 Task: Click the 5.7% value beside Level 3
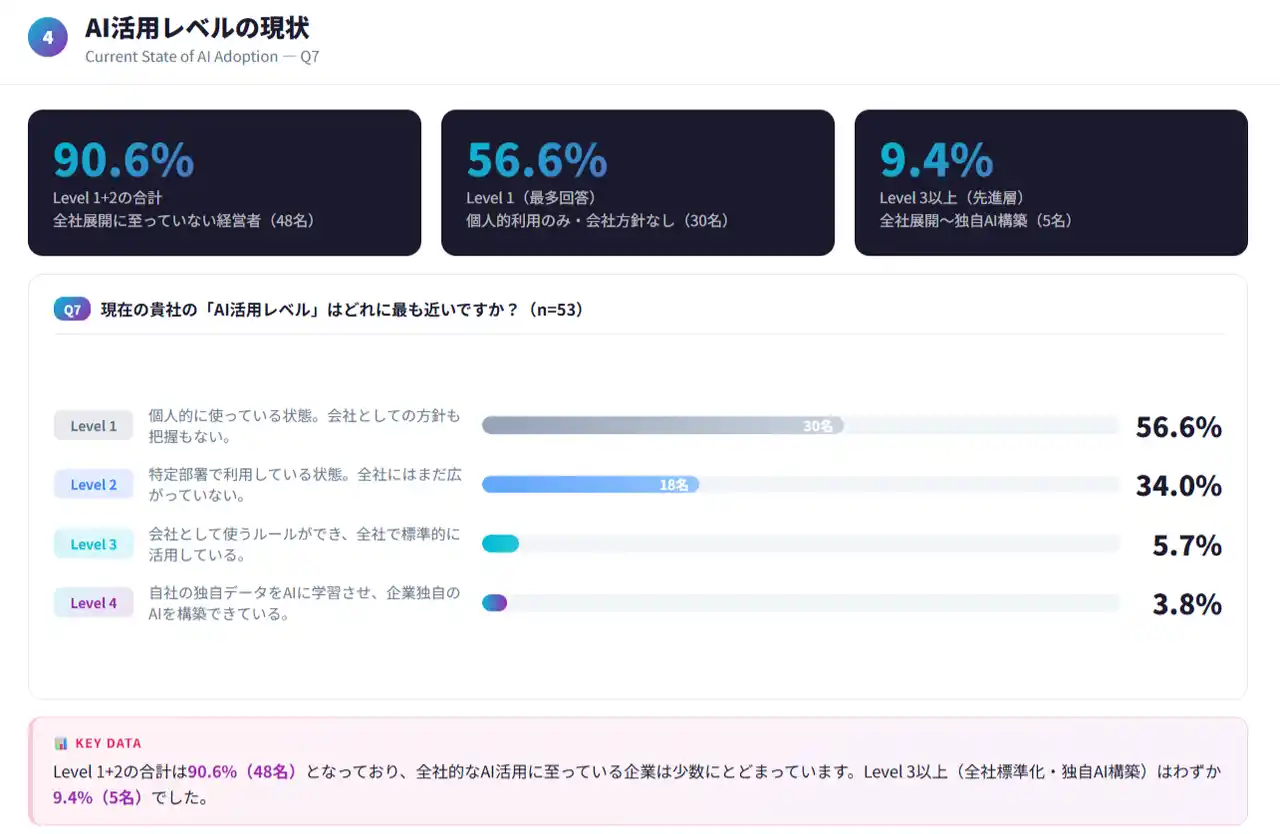pyautogui.click(x=1187, y=545)
